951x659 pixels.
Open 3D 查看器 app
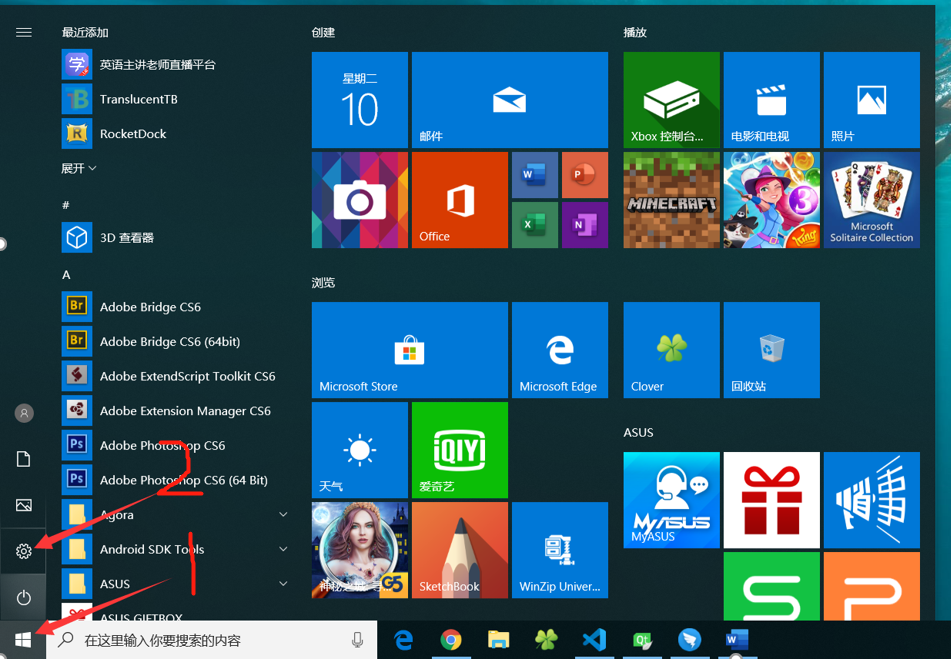(x=175, y=237)
